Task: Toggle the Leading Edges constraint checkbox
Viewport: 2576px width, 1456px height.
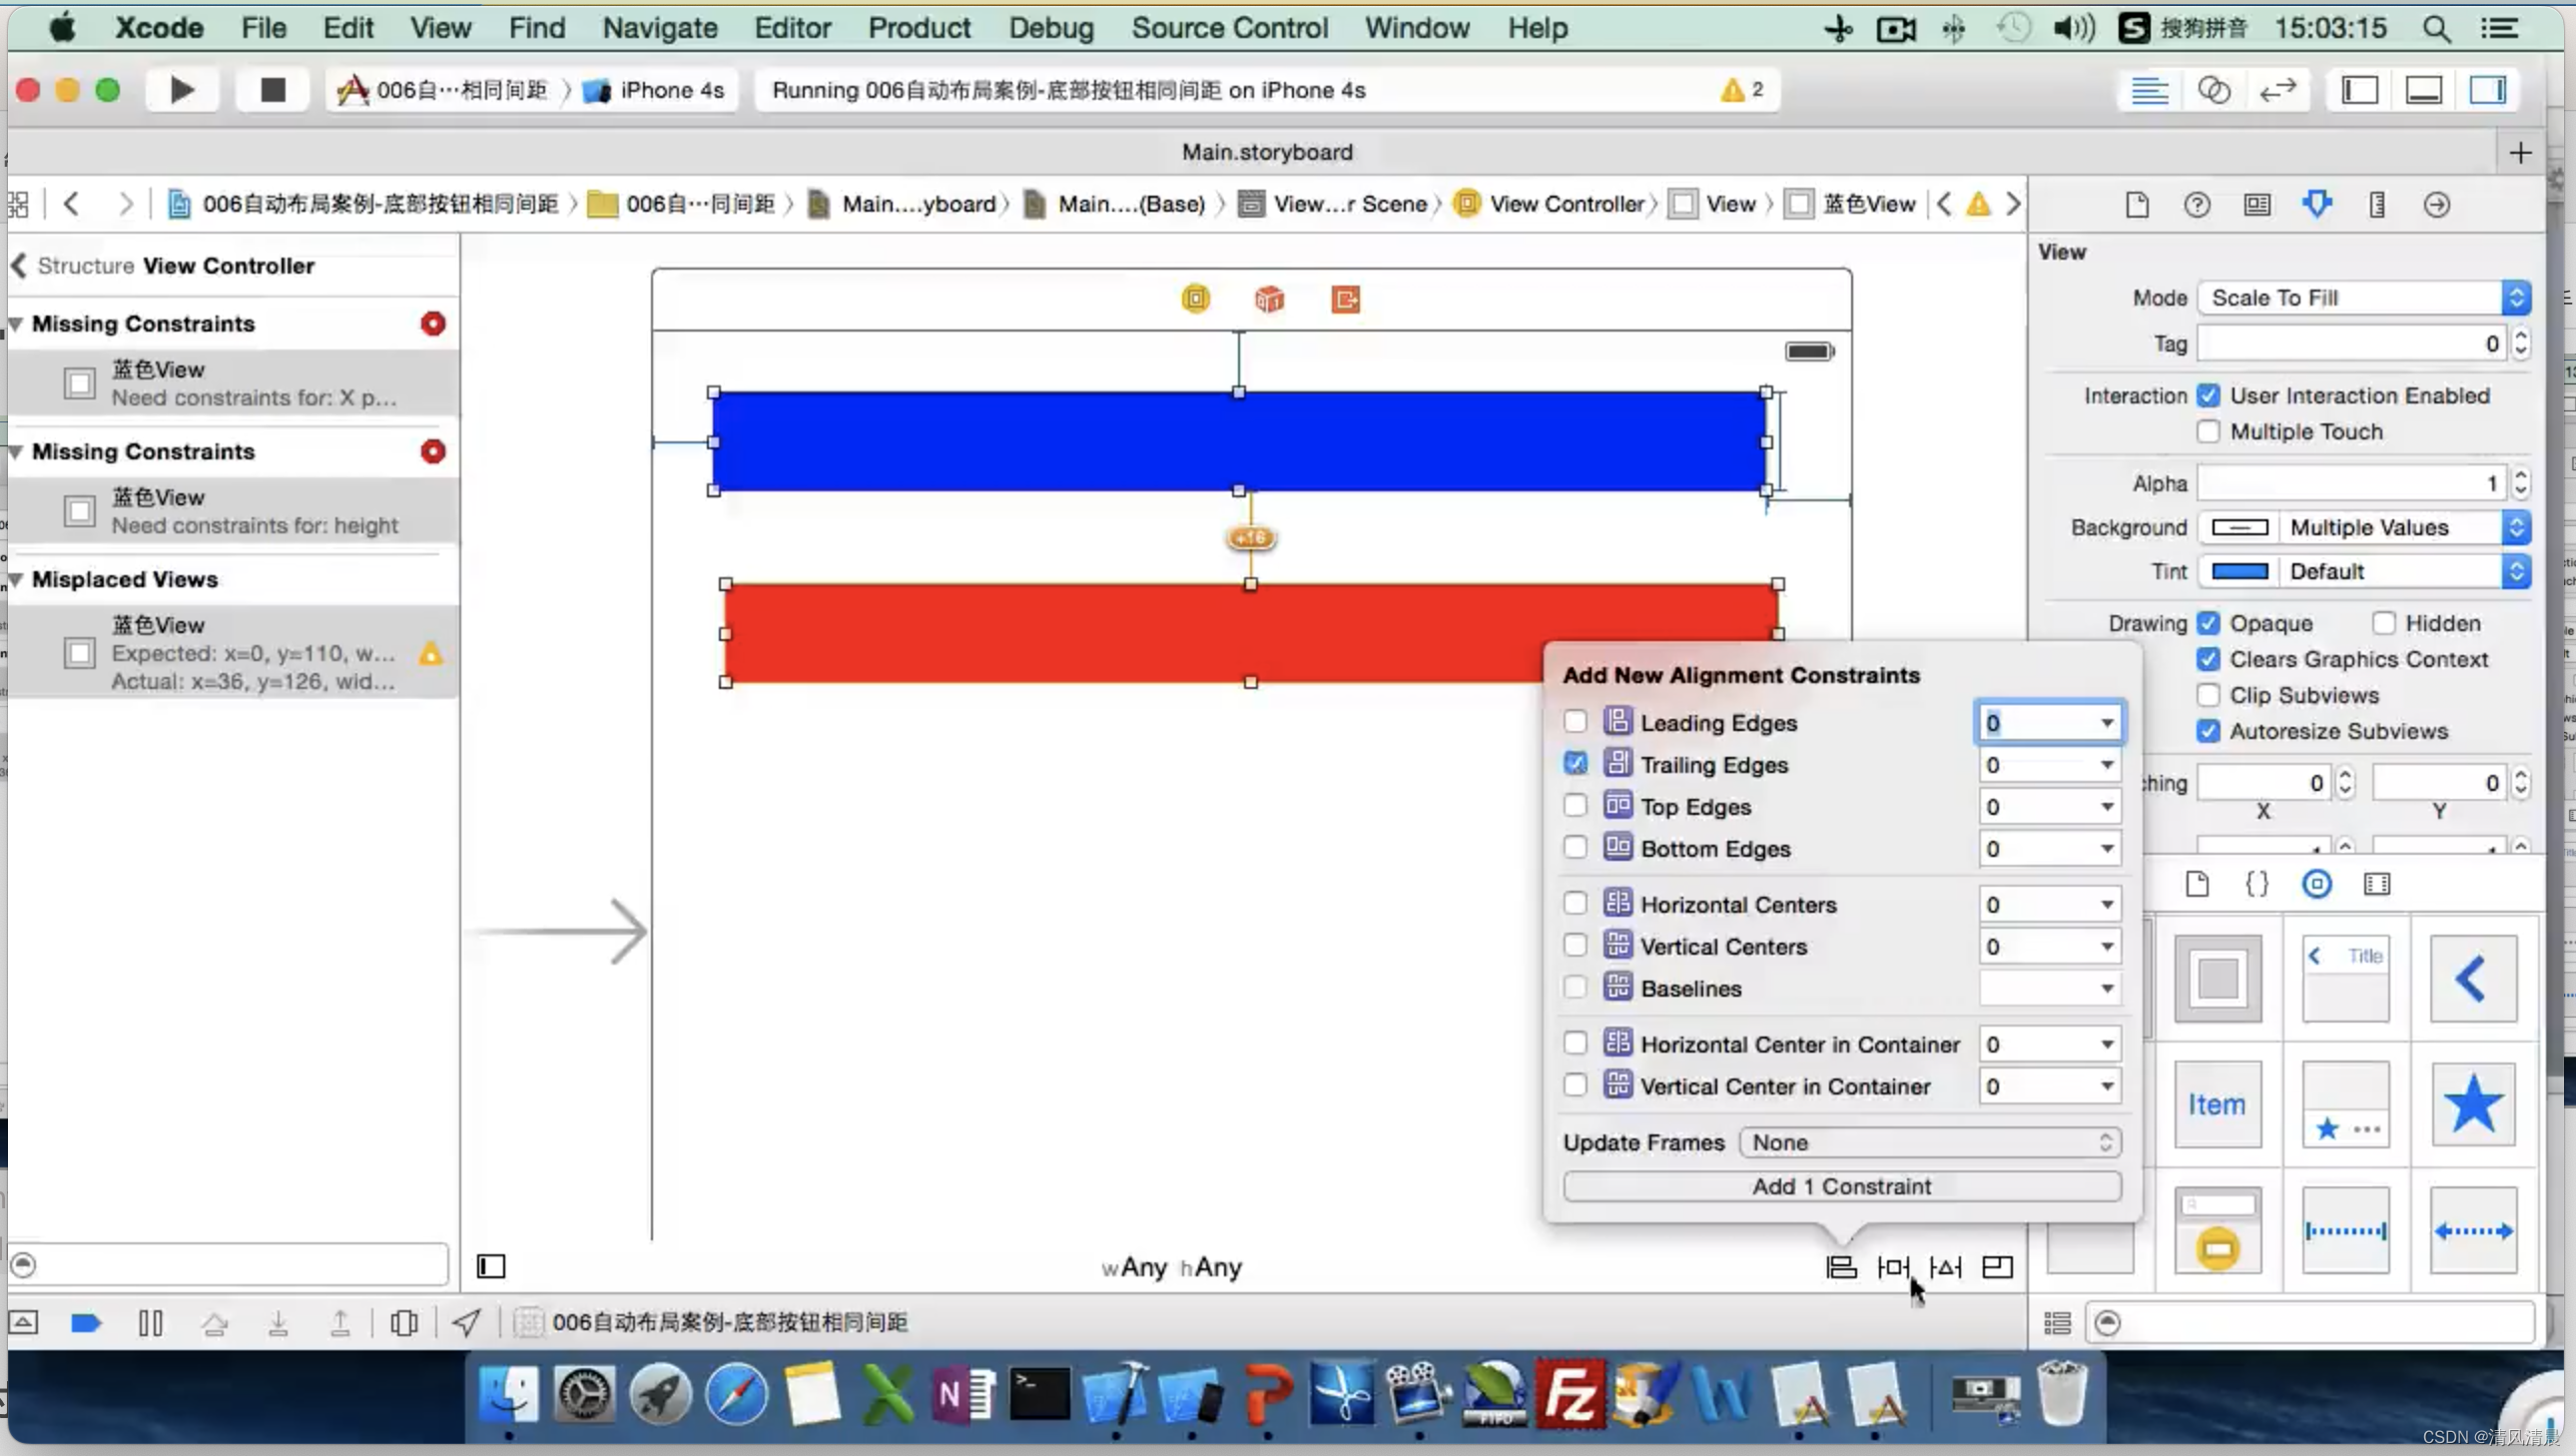Action: (1573, 722)
